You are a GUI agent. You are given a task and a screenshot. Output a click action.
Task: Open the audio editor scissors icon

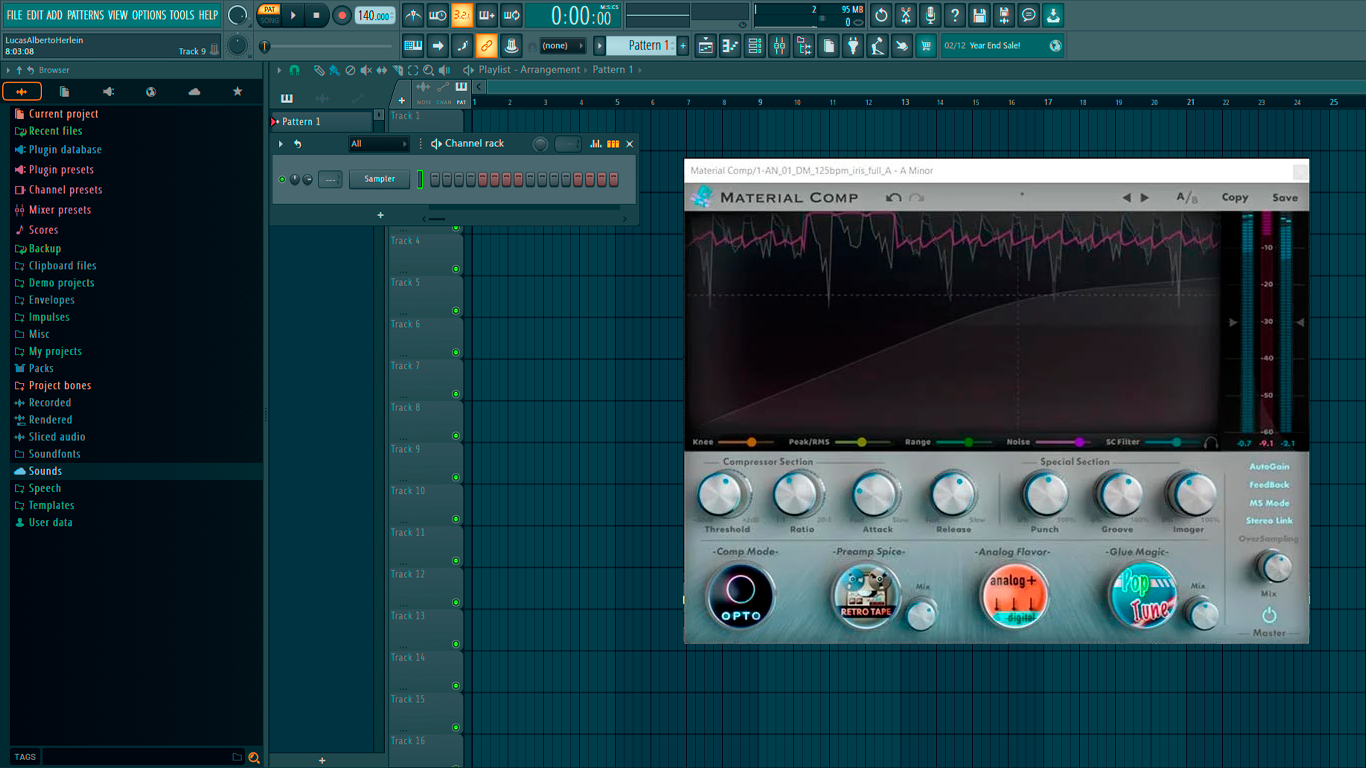point(906,15)
